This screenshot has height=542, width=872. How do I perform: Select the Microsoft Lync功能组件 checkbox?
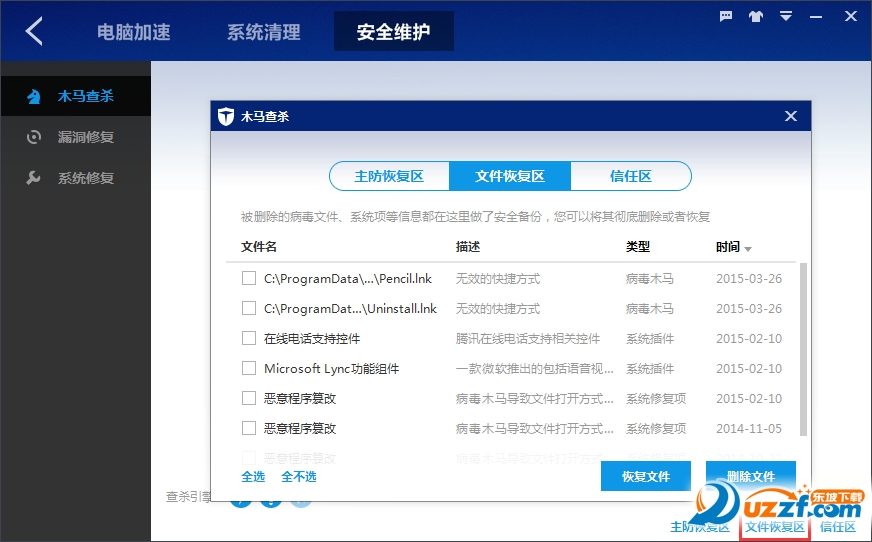(249, 369)
